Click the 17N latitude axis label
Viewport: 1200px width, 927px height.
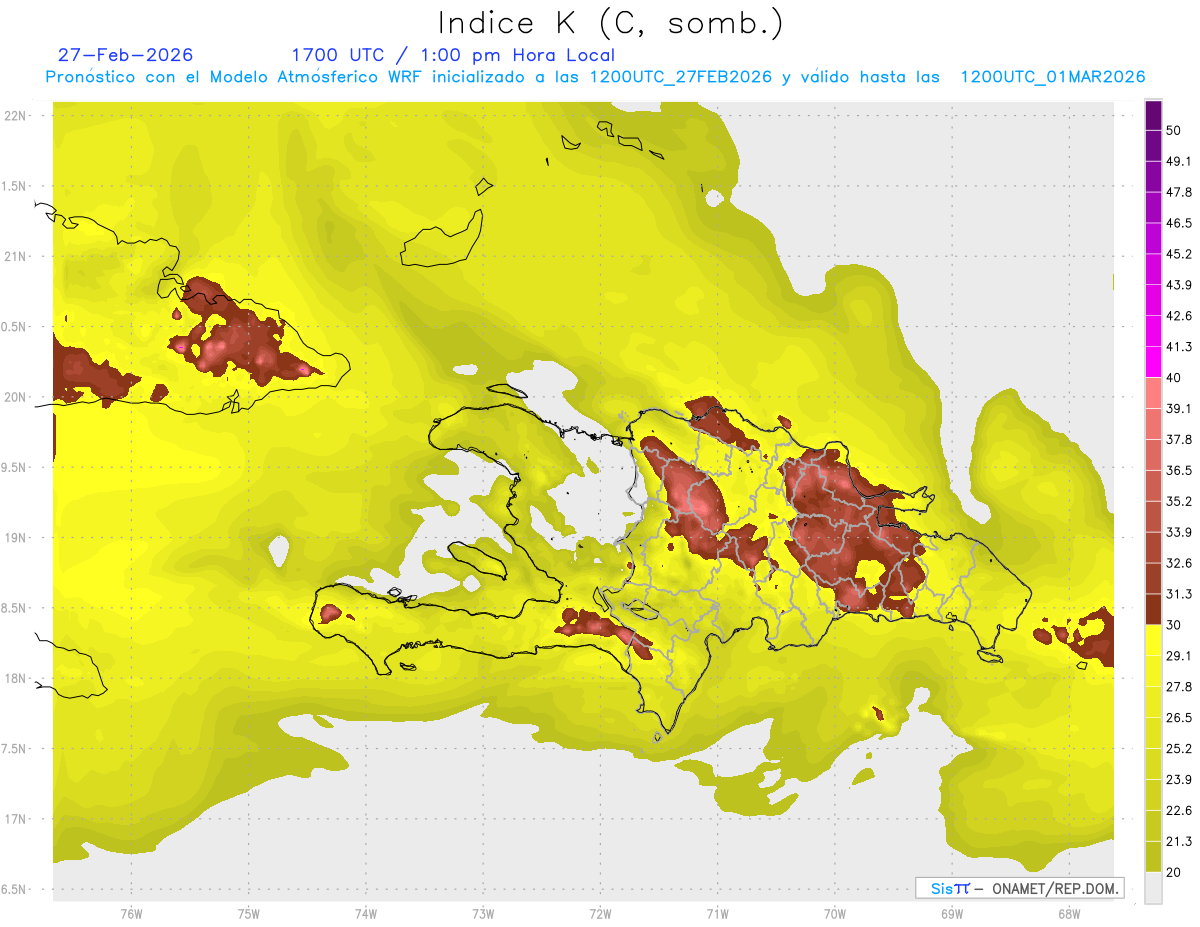(x=17, y=819)
